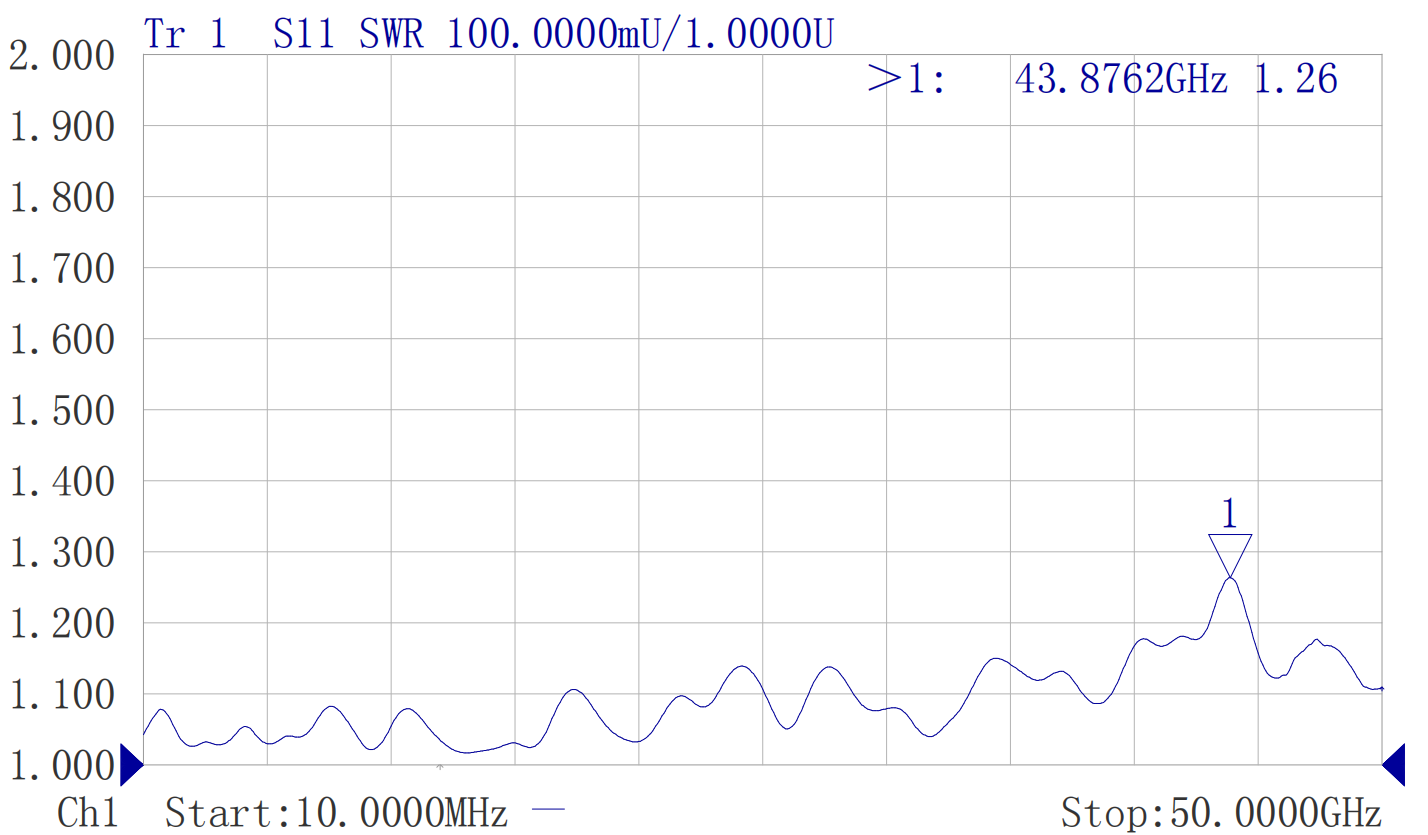Click the dash indicator after the start frequency
The height and width of the screenshot is (835, 1428).
pyautogui.click(x=549, y=809)
